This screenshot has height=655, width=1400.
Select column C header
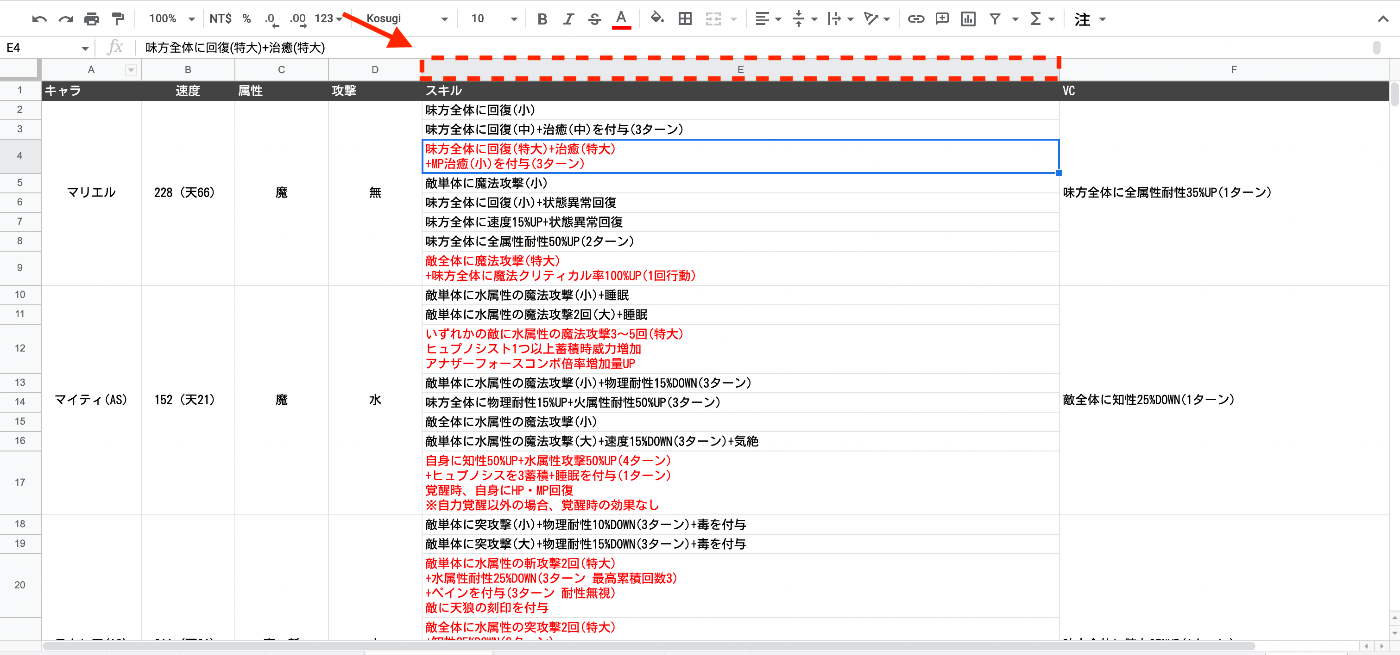click(x=281, y=69)
